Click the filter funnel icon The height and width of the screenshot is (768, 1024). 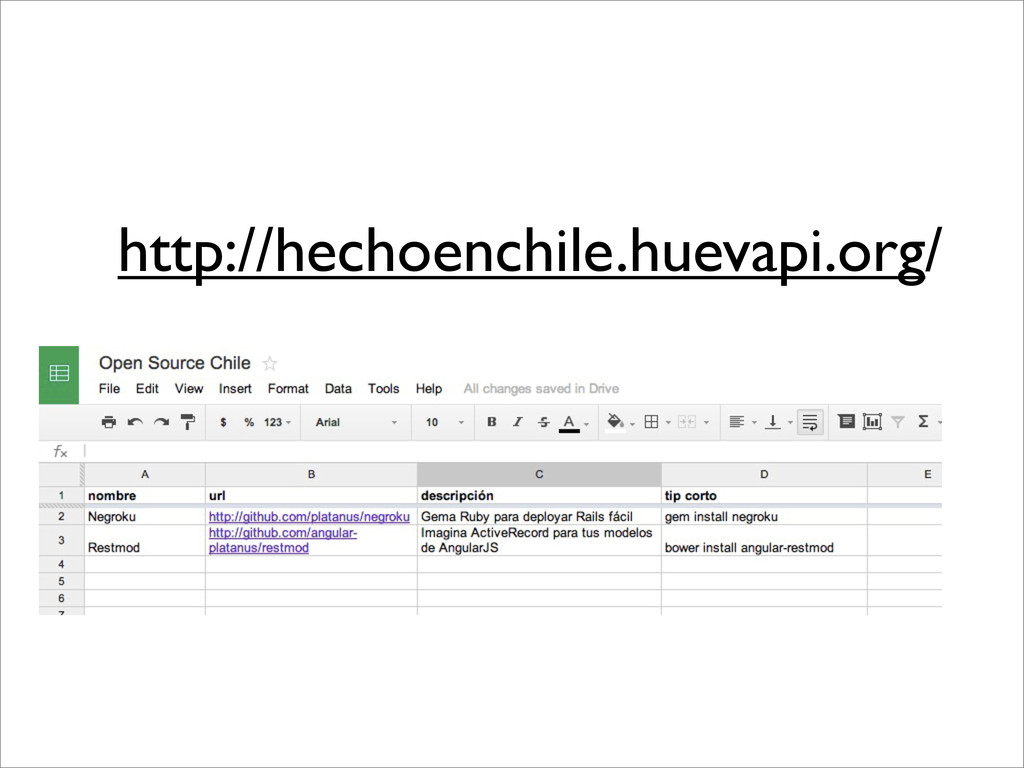pos(898,422)
